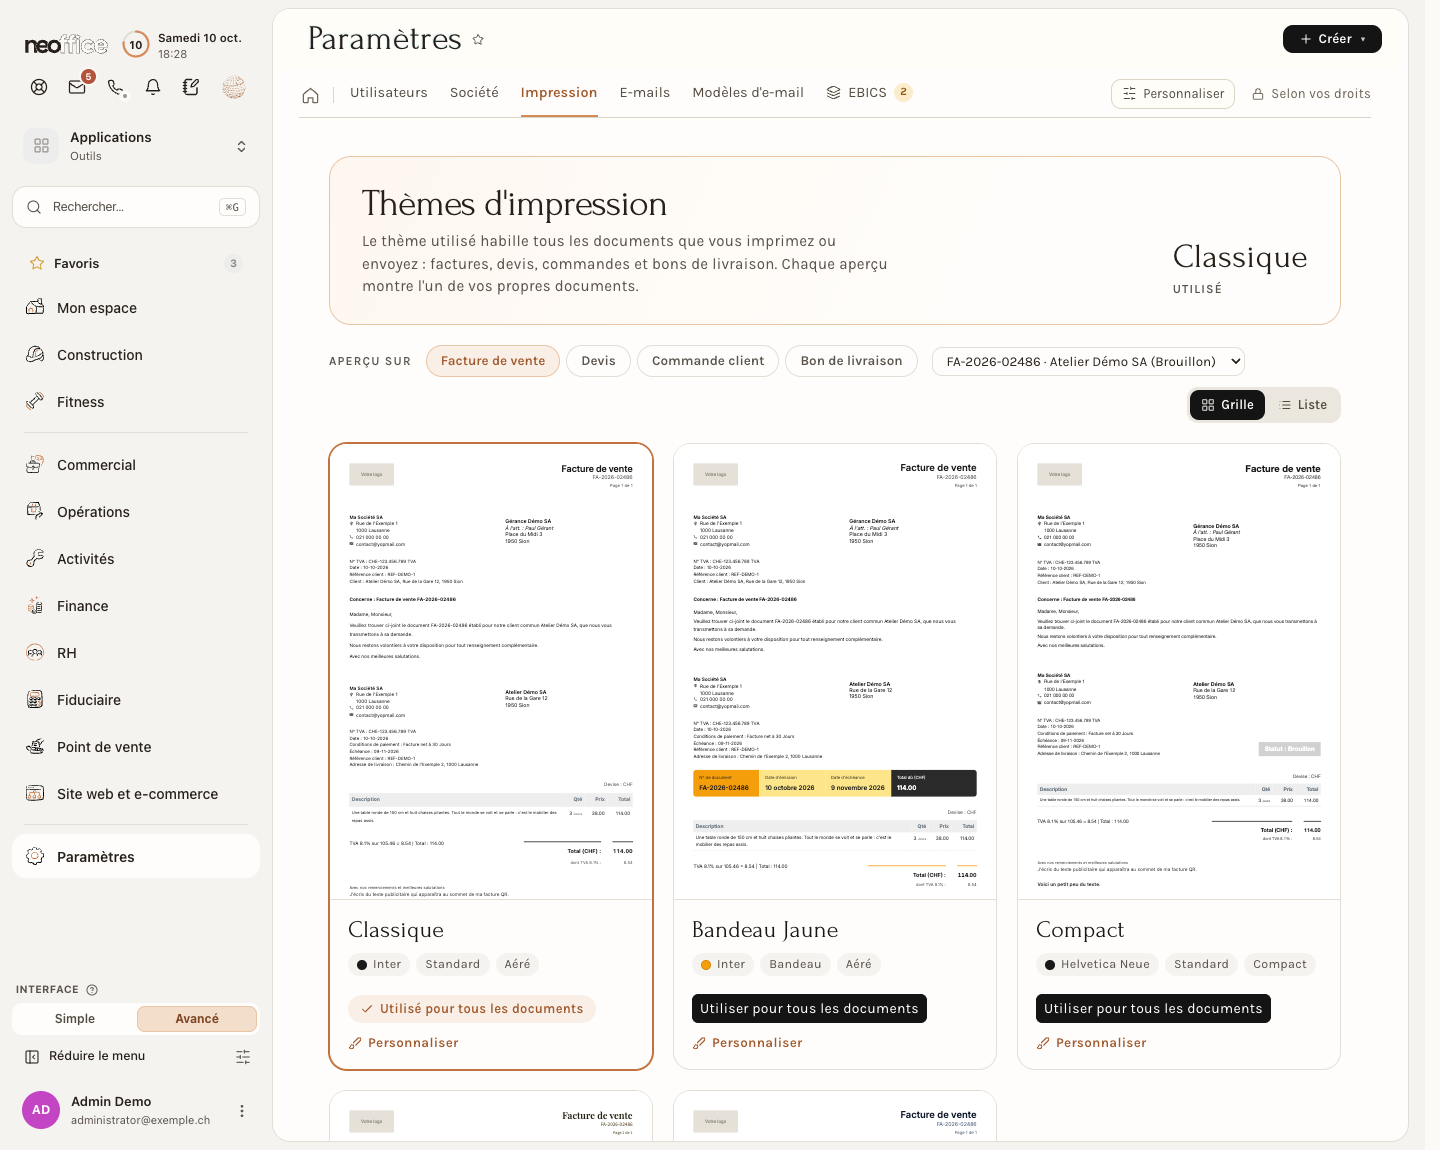Open the FA-2026-02486 document dropdown
Image resolution: width=1440 pixels, height=1150 pixels.
tap(1088, 361)
